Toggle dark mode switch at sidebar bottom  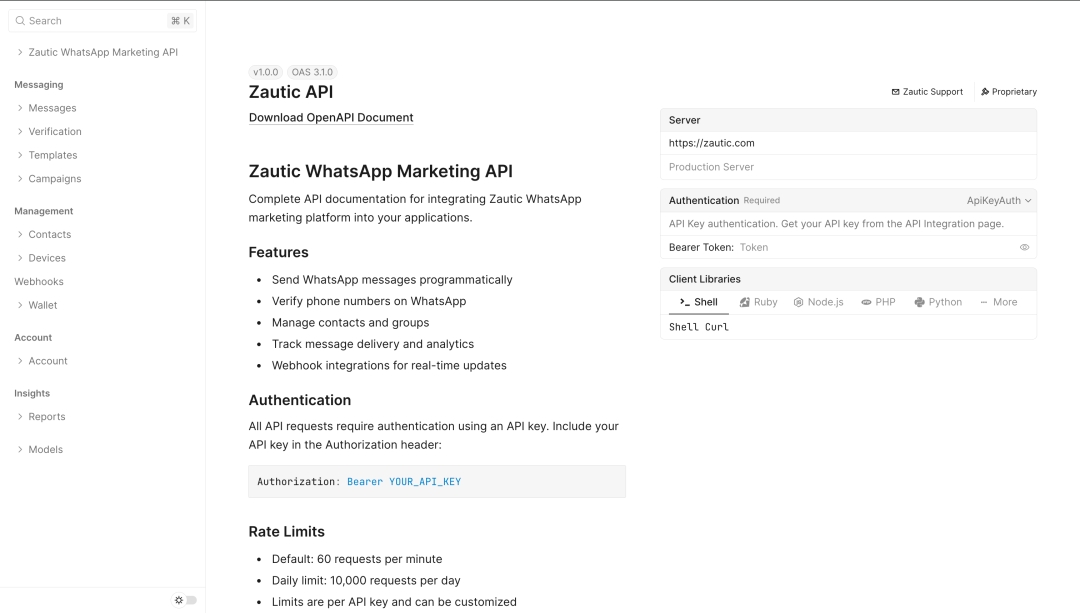[186, 600]
